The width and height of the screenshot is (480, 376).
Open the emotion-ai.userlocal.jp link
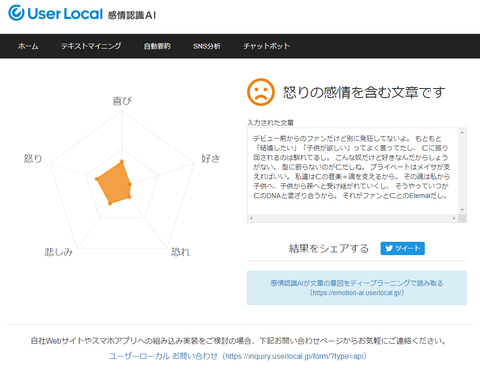click(x=357, y=288)
